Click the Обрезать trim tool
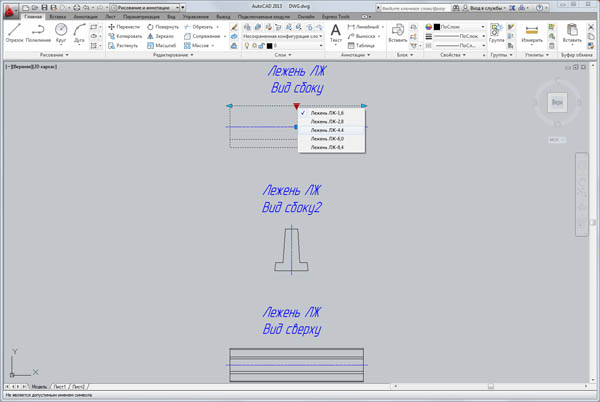The image size is (600, 402). (198, 27)
